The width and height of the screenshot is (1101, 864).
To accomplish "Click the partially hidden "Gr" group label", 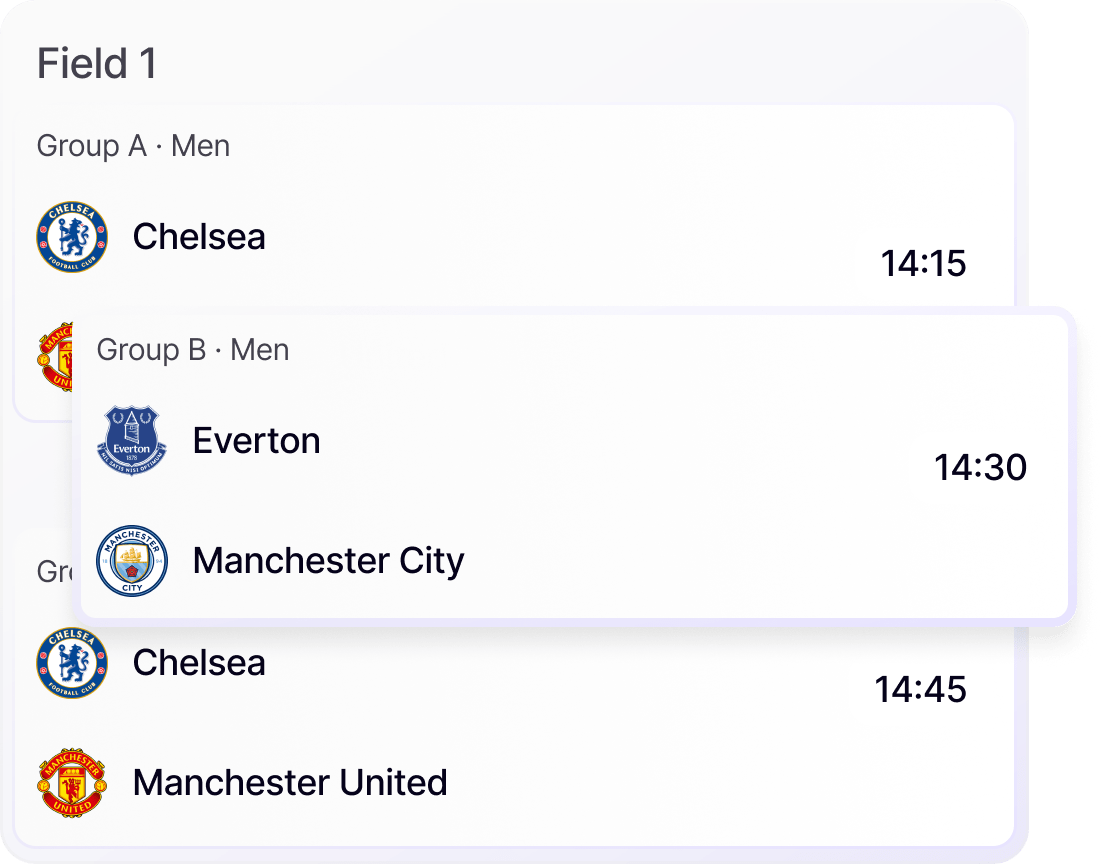I will tap(54, 571).
